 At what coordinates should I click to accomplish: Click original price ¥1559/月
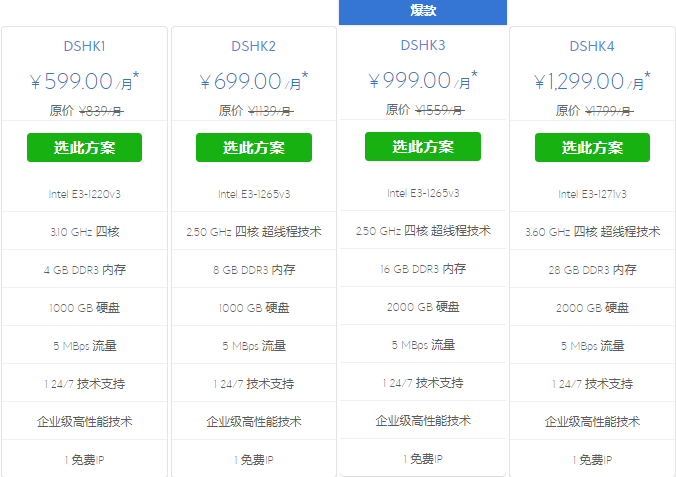point(440,110)
